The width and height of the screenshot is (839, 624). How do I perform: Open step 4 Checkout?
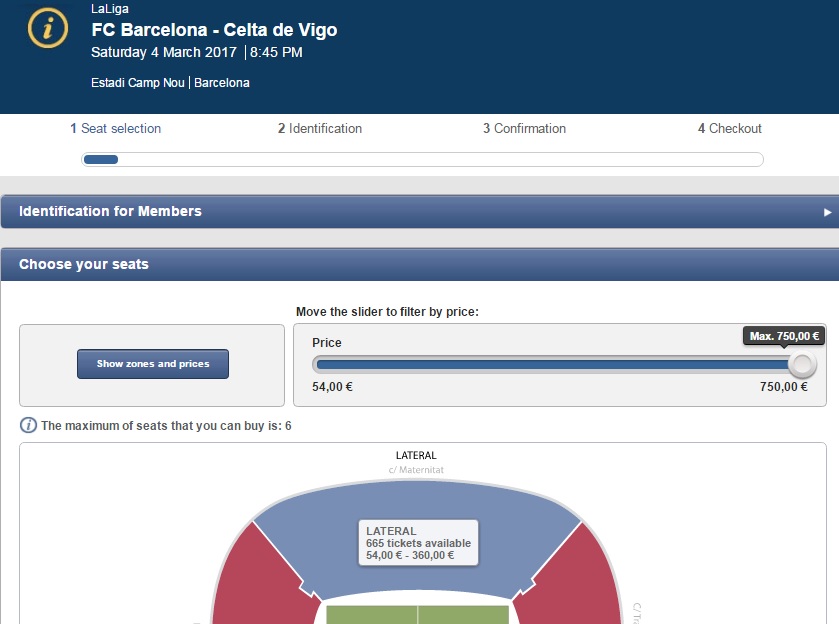tap(730, 129)
